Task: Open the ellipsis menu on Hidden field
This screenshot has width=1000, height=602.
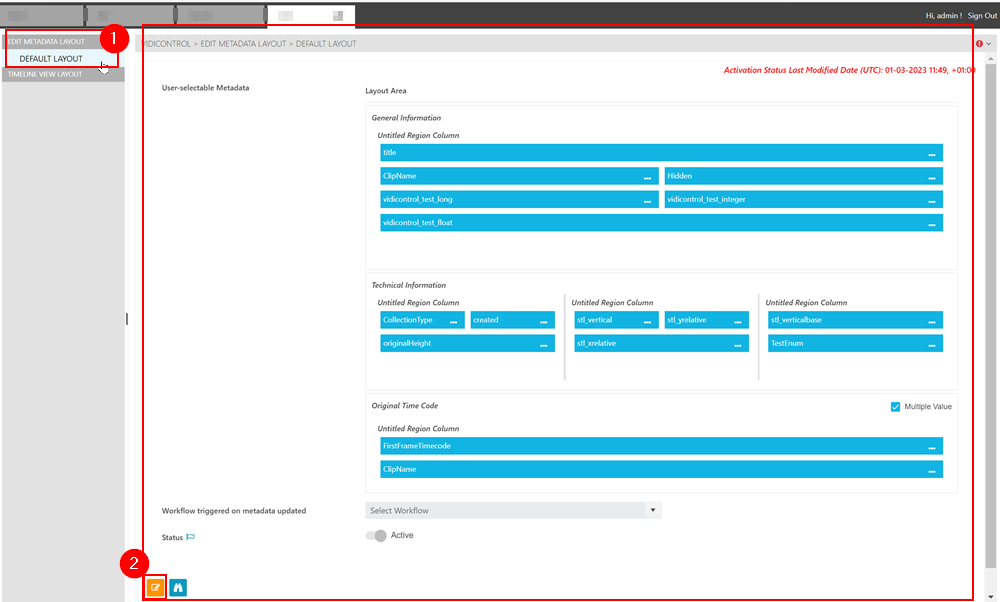Action: tap(931, 177)
